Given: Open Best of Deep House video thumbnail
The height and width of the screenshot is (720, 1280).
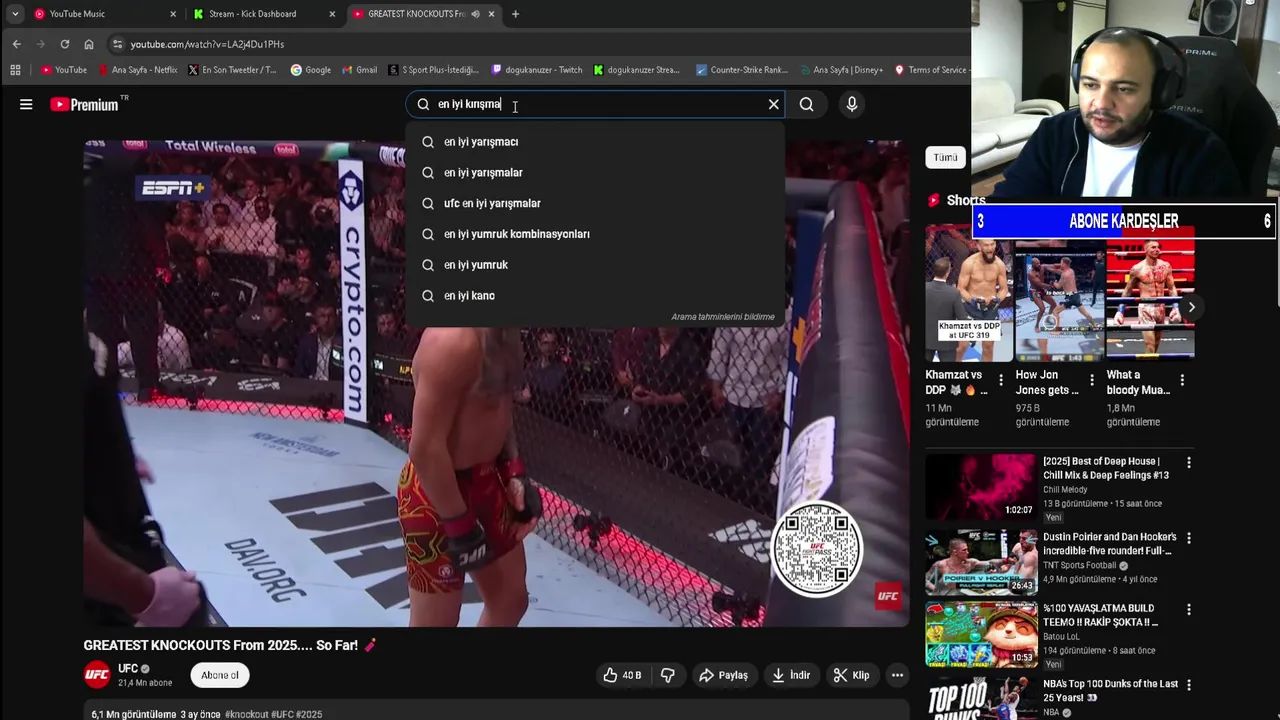Looking at the screenshot, I should [x=981, y=487].
